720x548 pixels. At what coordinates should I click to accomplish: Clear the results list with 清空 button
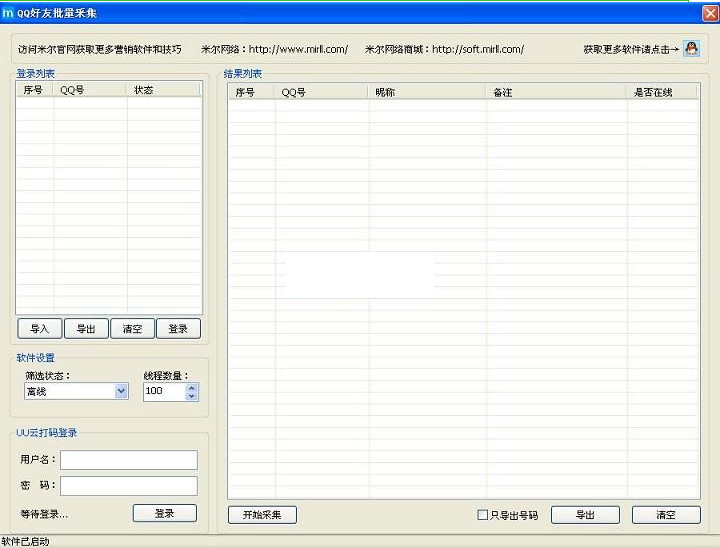666,515
